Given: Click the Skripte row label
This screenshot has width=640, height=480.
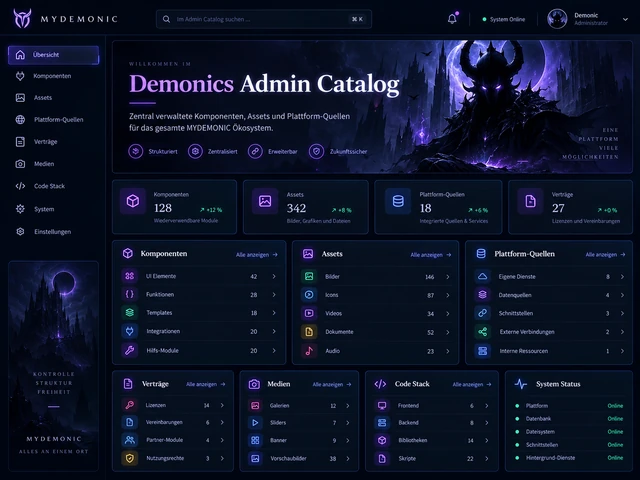Looking at the screenshot, I should click(407, 458).
